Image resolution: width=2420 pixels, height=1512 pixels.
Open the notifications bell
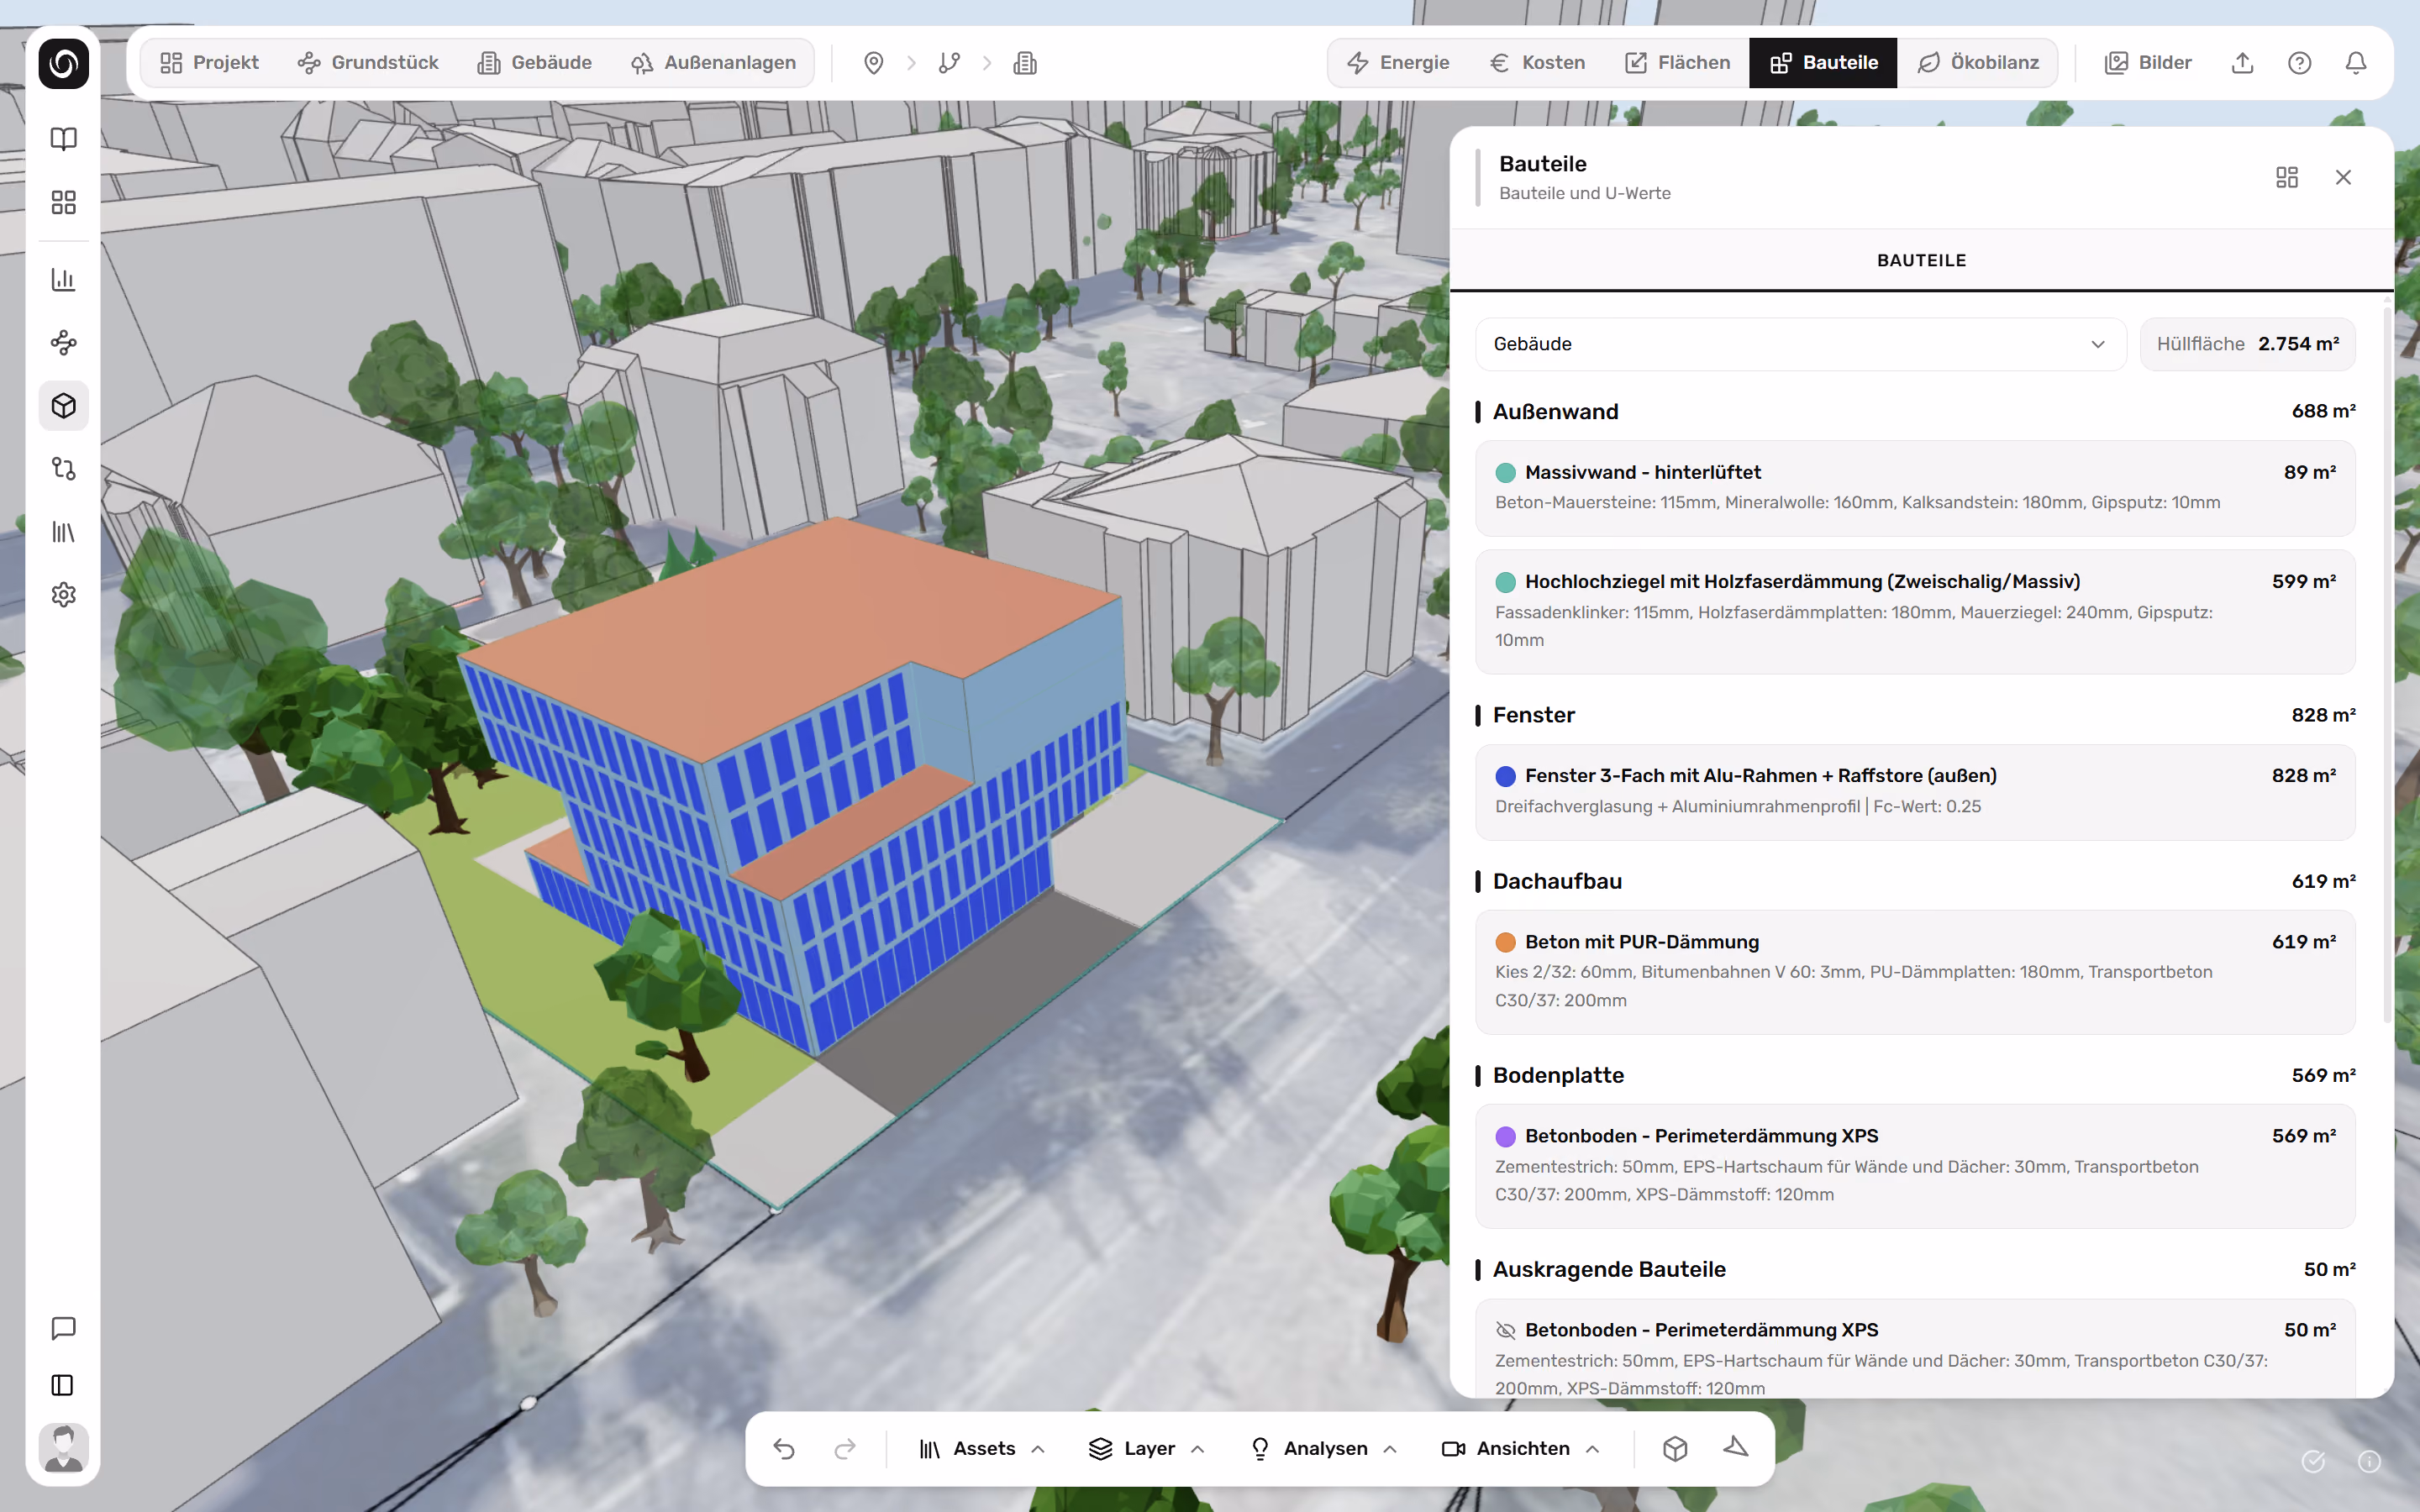click(2356, 63)
